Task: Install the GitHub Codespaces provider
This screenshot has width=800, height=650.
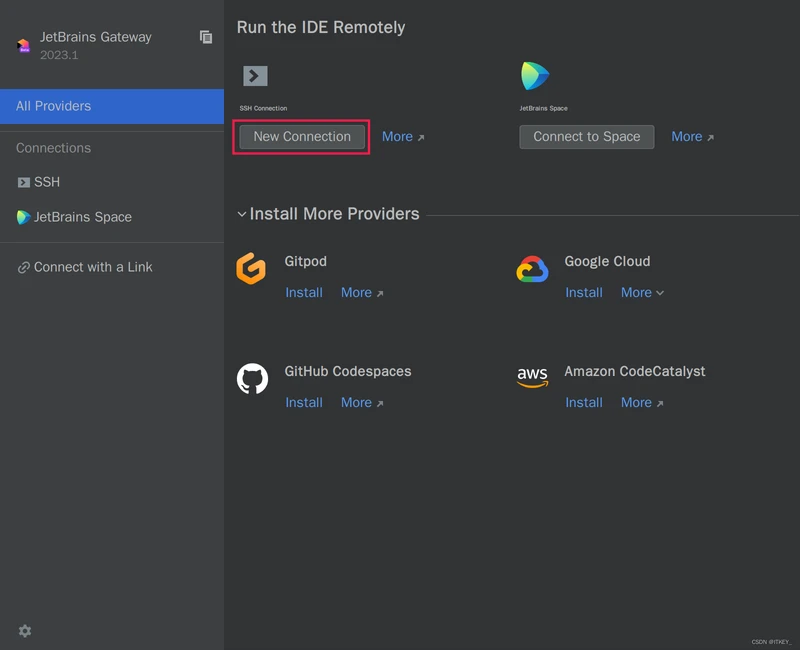Action: click(x=304, y=403)
